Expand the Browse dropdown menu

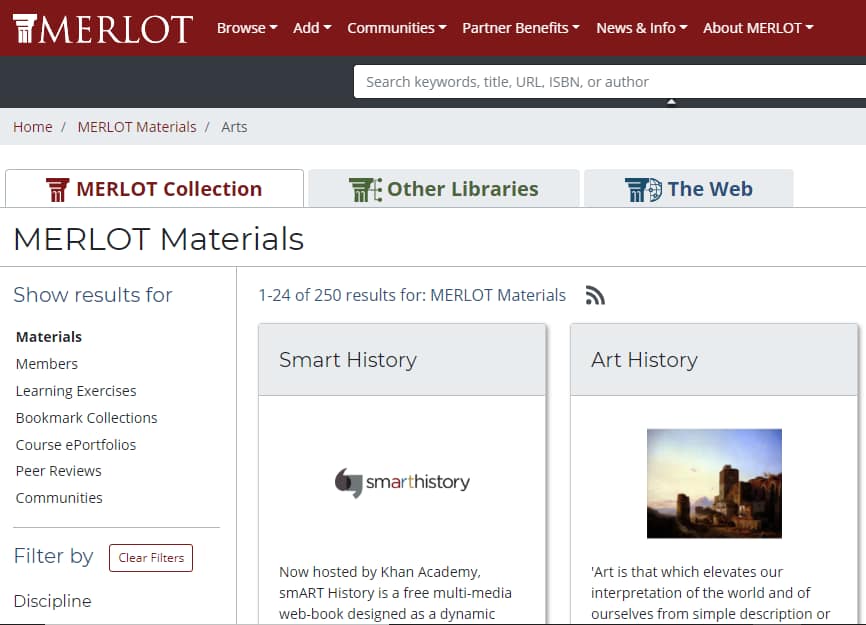(x=247, y=28)
